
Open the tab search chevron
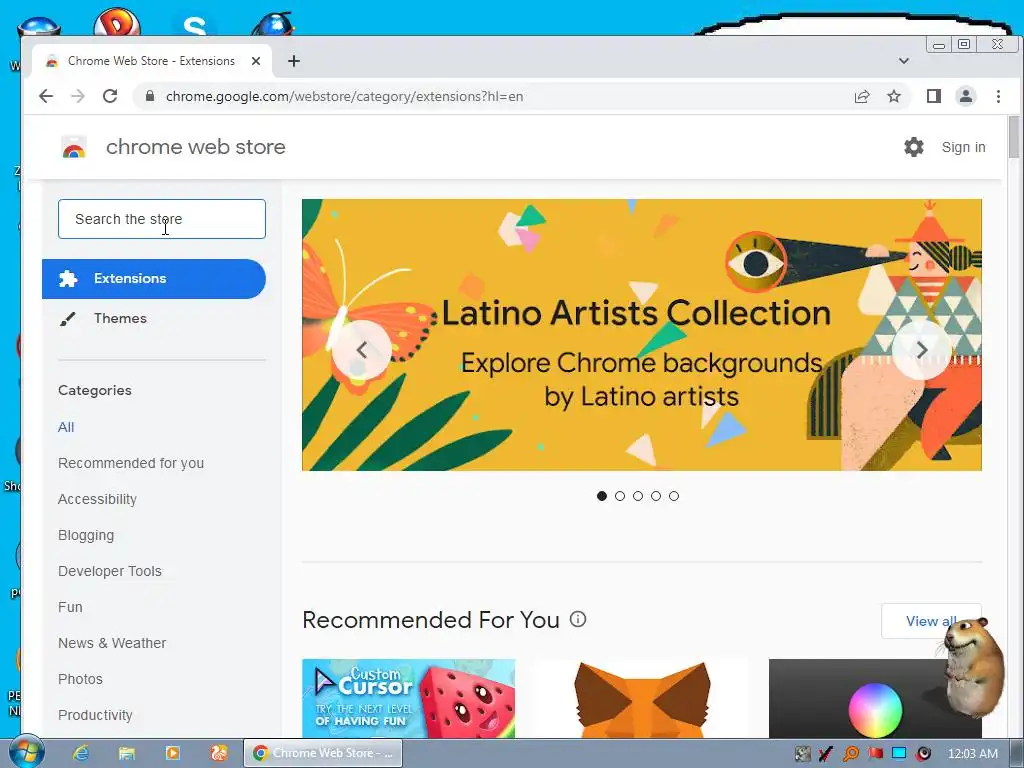pyautogui.click(x=904, y=61)
